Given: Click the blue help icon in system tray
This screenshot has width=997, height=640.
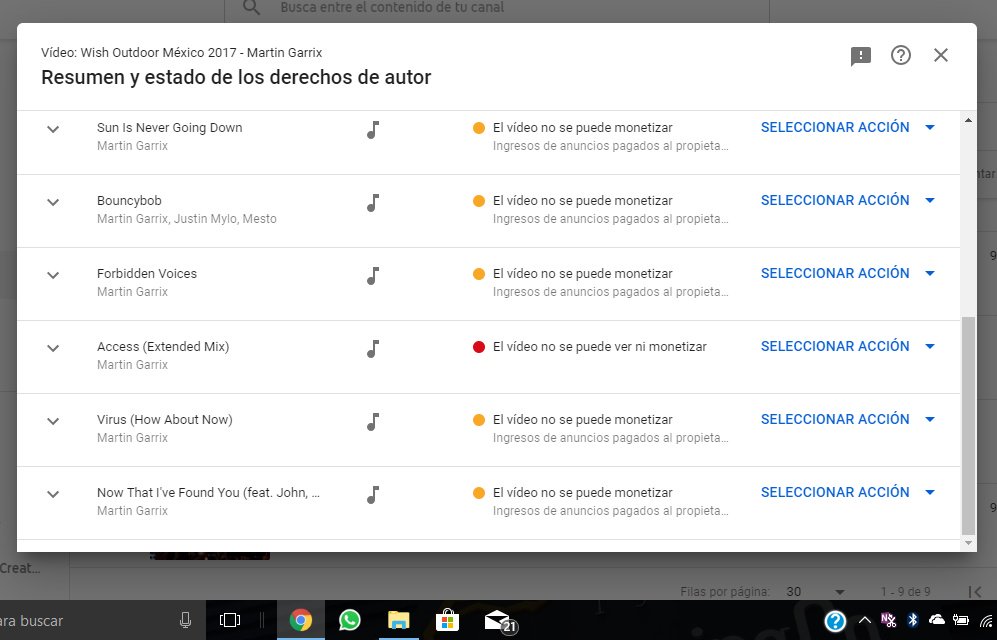Looking at the screenshot, I should pyautogui.click(x=835, y=620).
